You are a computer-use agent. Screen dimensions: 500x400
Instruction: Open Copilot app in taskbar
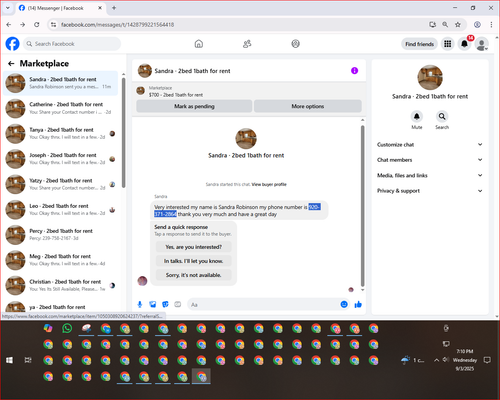[x=48, y=328]
